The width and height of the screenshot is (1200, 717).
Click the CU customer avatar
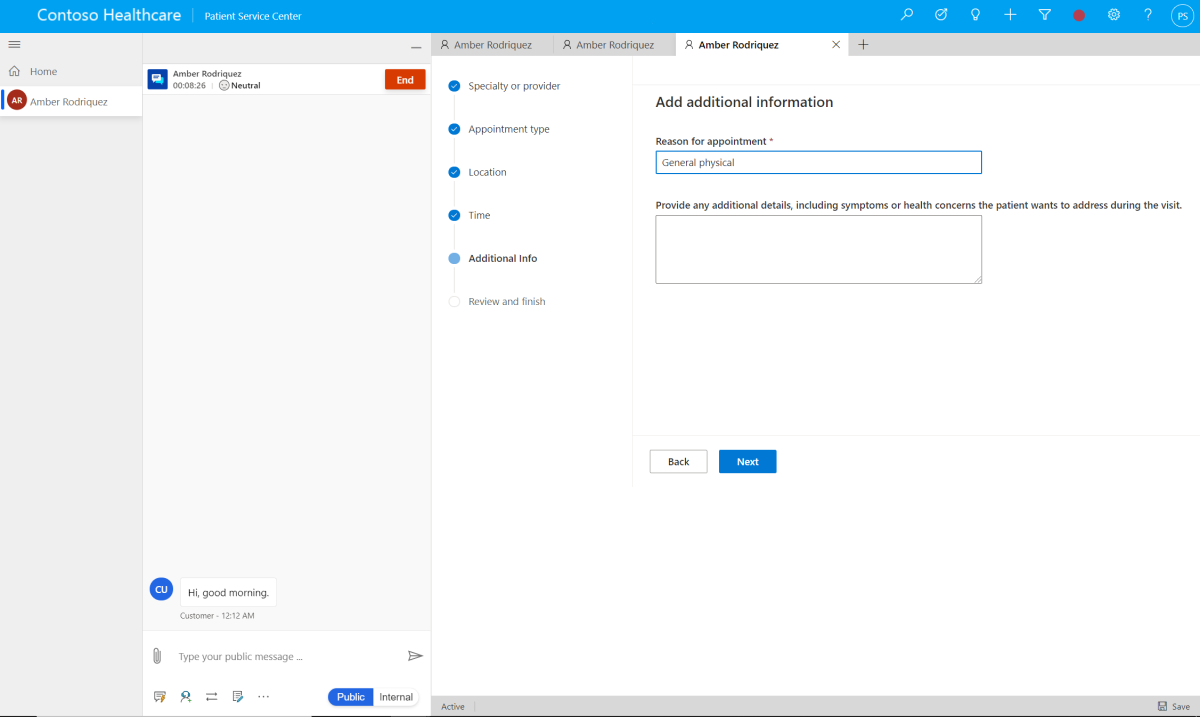point(160,589)
